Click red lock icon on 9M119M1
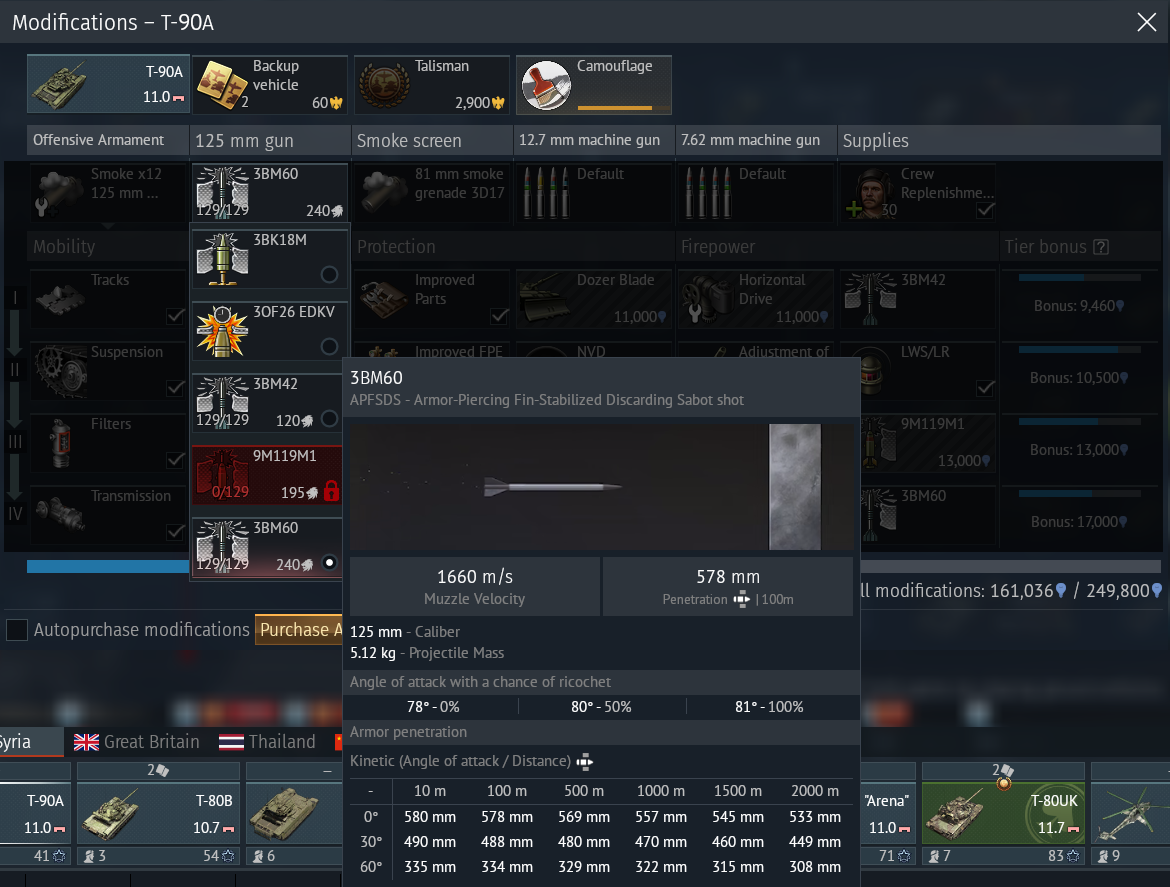1170x887 pixels. point(331,491)
